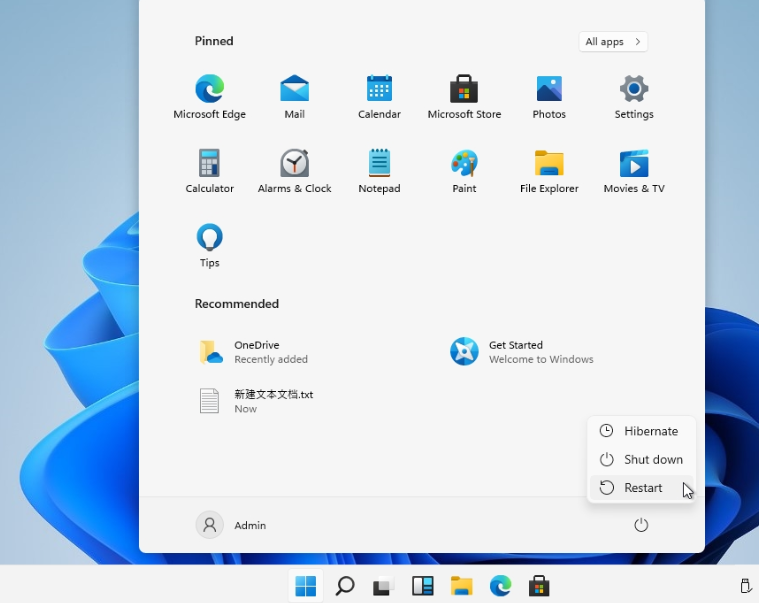Viewport: 759px width, 603px height.
Task: Open the Calendar app
Action: pyautogui.click(x=379, y=89)
